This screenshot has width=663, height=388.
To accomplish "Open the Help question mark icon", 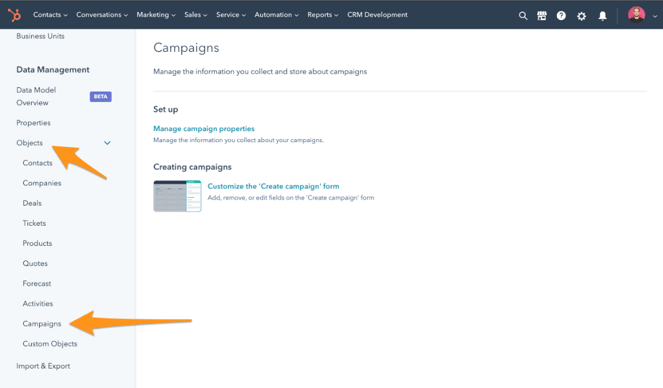I will coord(561,16).
